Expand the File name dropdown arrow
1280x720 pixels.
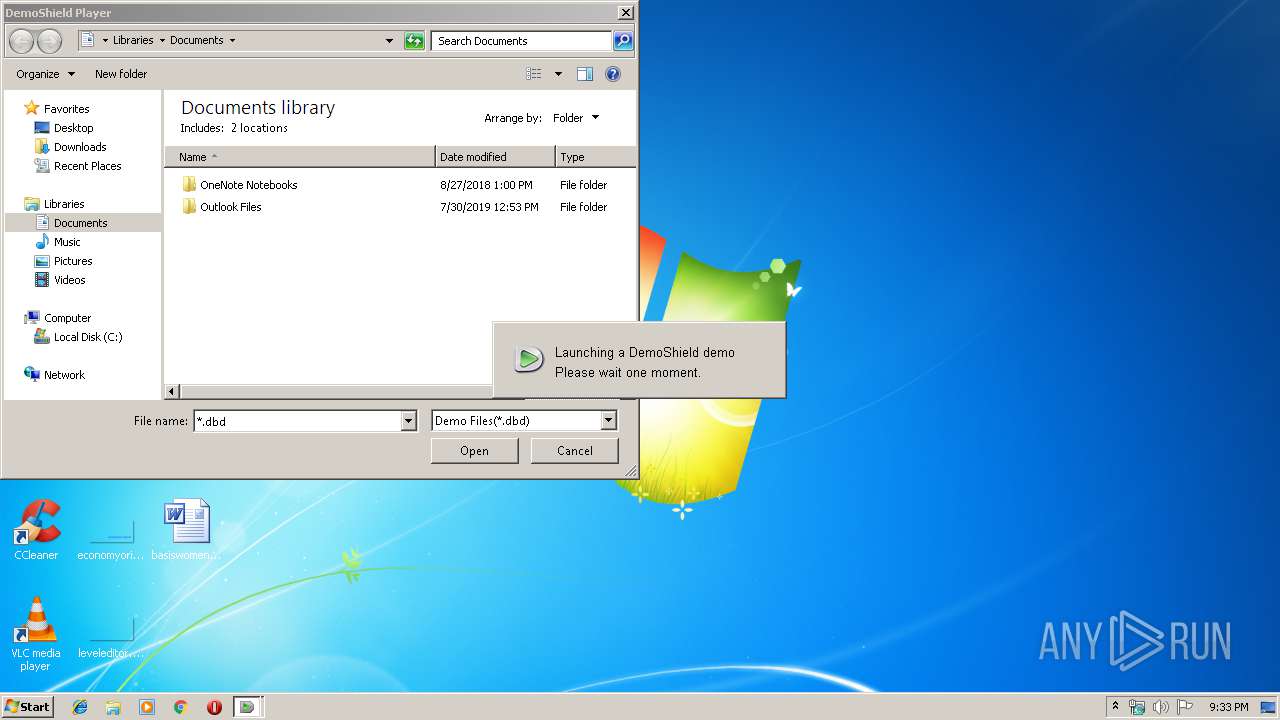click(x=408, y=421)
